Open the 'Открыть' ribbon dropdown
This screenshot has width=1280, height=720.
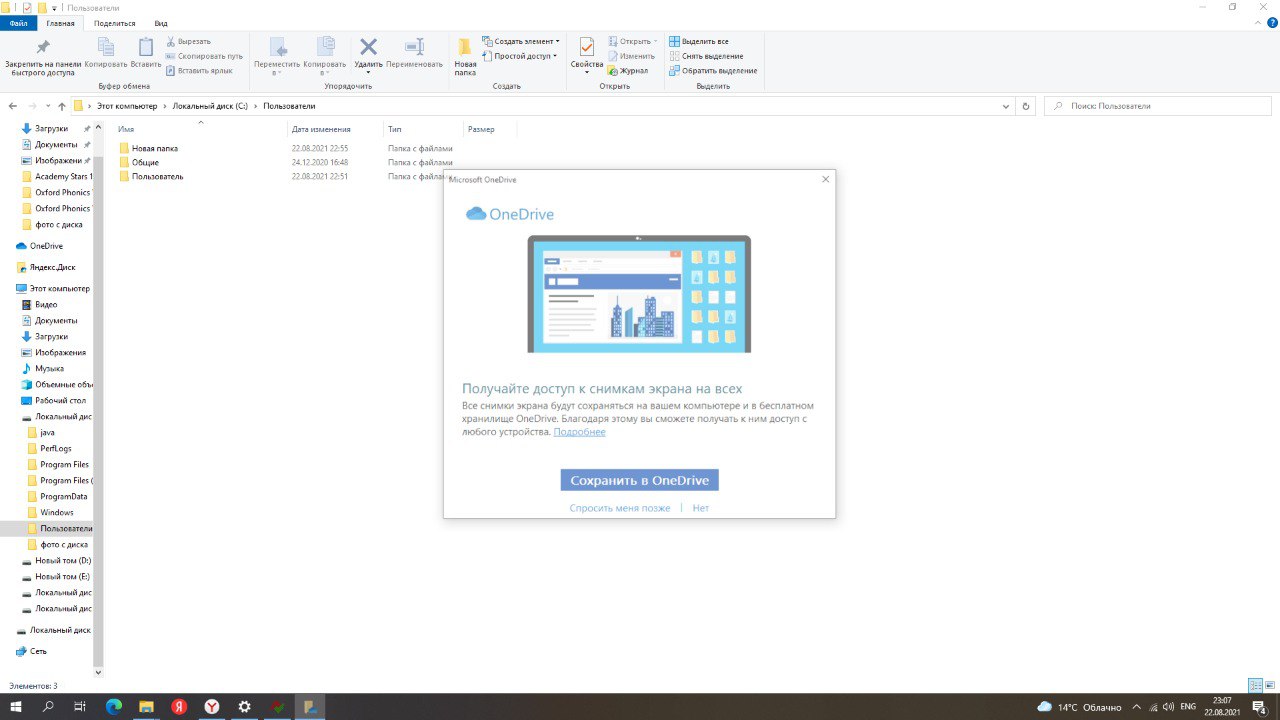tap(632, 42)
